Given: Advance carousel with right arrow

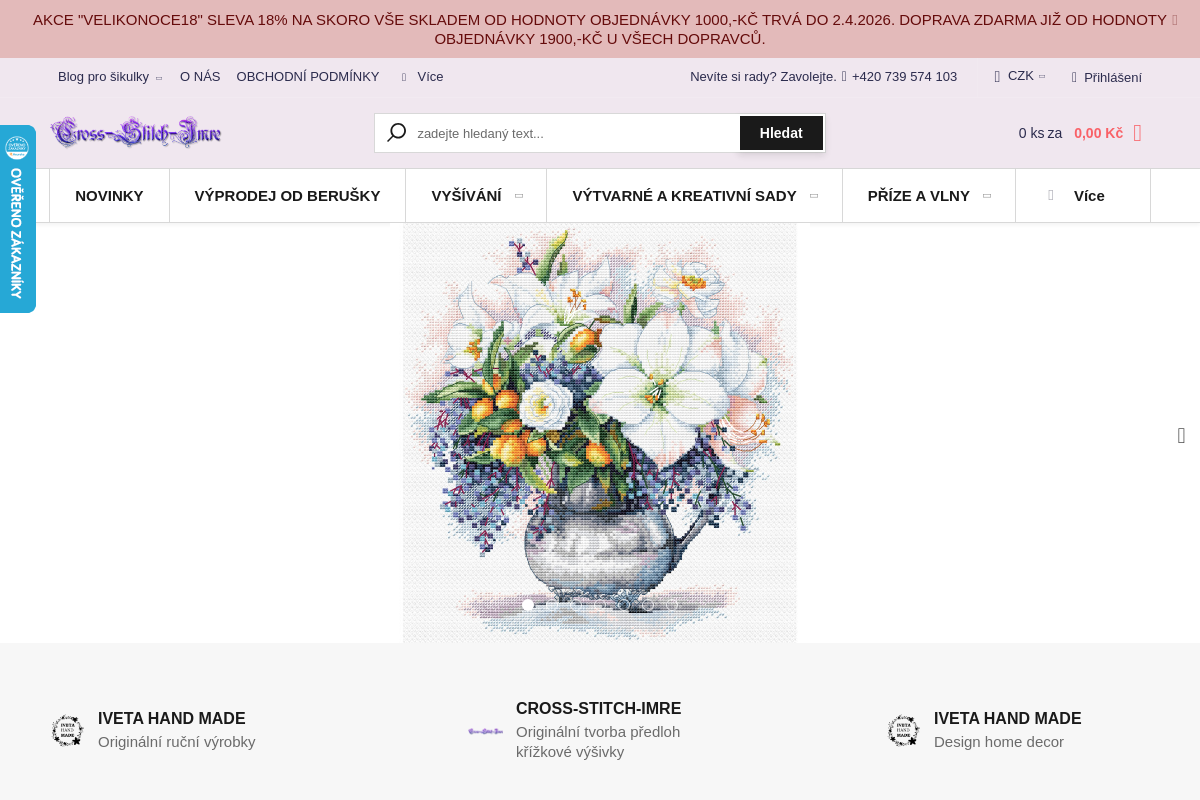Looking at the screenshot, I should [x=1181, y=435].
